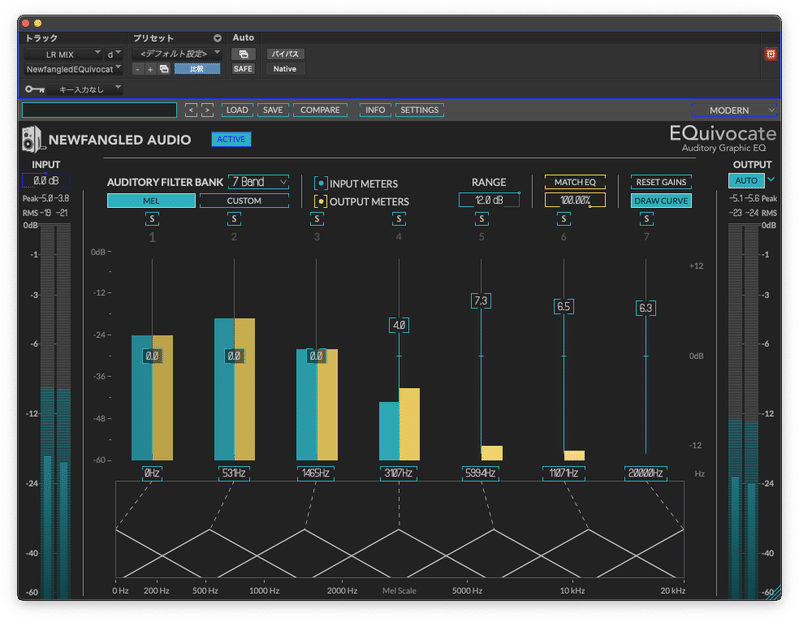Image resolution: width=800 pixels, height=622 pixels.
Task: Click the 11071Hz frequency box
Action: pos(564,473)
